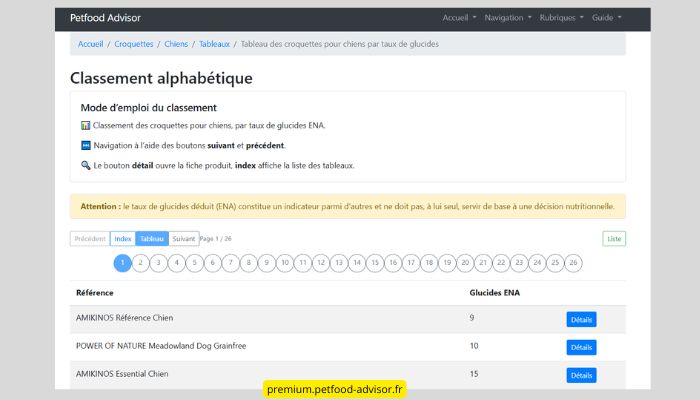This screenshot has height=400, width=700.
Task: Open the Chiens breadcrumb link
Action: 176,44
